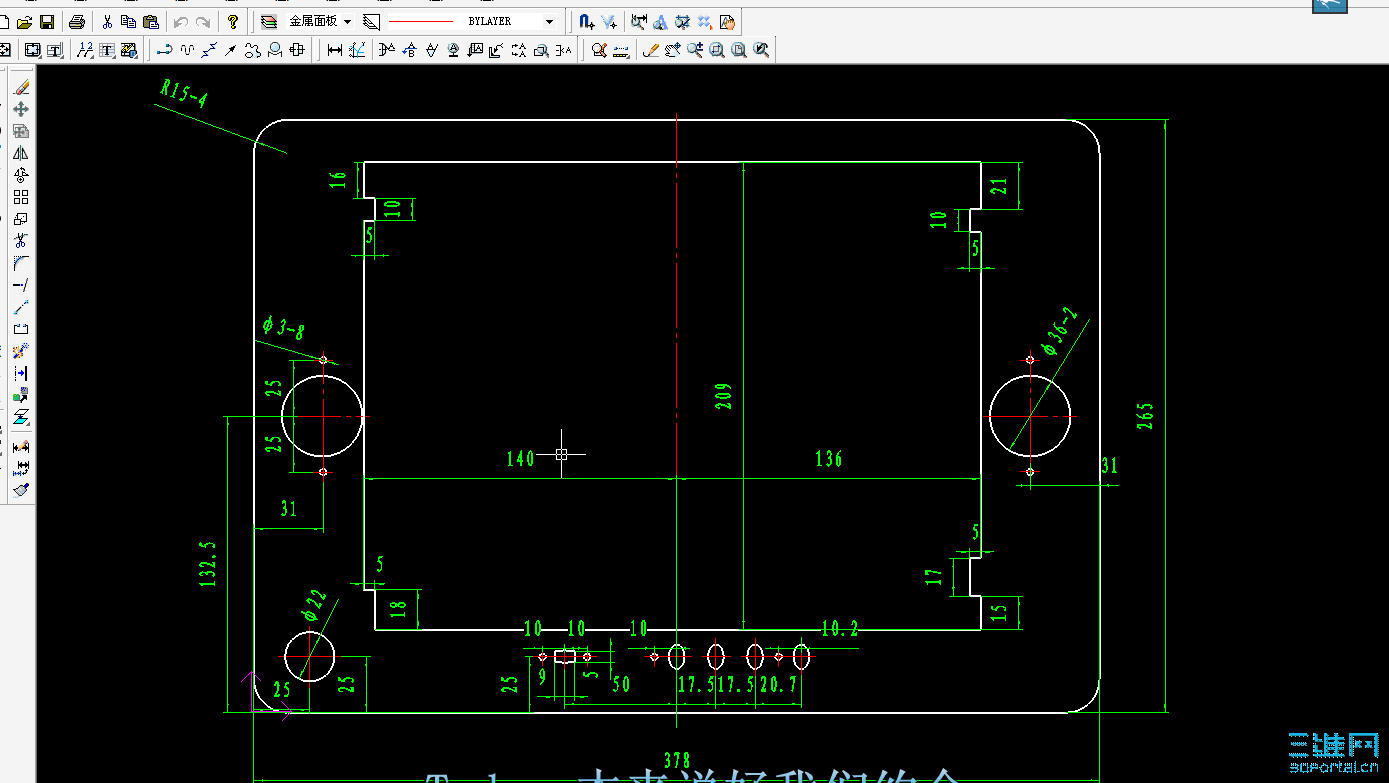Expand the 金属面板 layer dropdown arrow
This screenshot has height=783, width=1389.
coord(347,21)
